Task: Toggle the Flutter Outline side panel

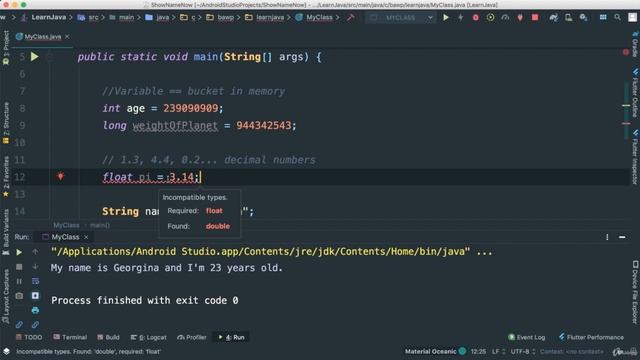Action: coord(635,93)
